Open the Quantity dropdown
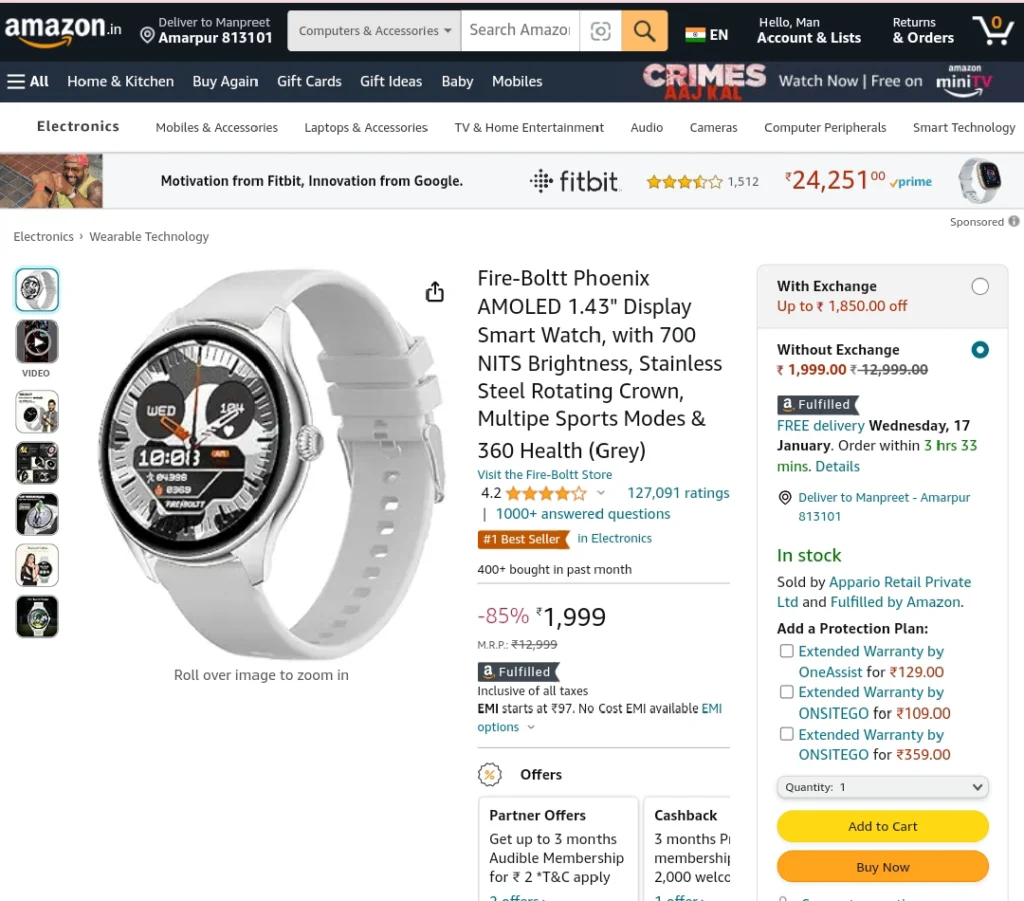Viewport: 1024px width, 901px height. pos(882,787)
